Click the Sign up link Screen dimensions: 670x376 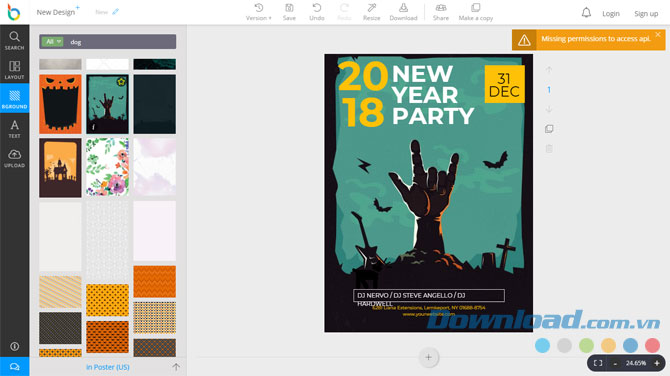tap(646, 14)
